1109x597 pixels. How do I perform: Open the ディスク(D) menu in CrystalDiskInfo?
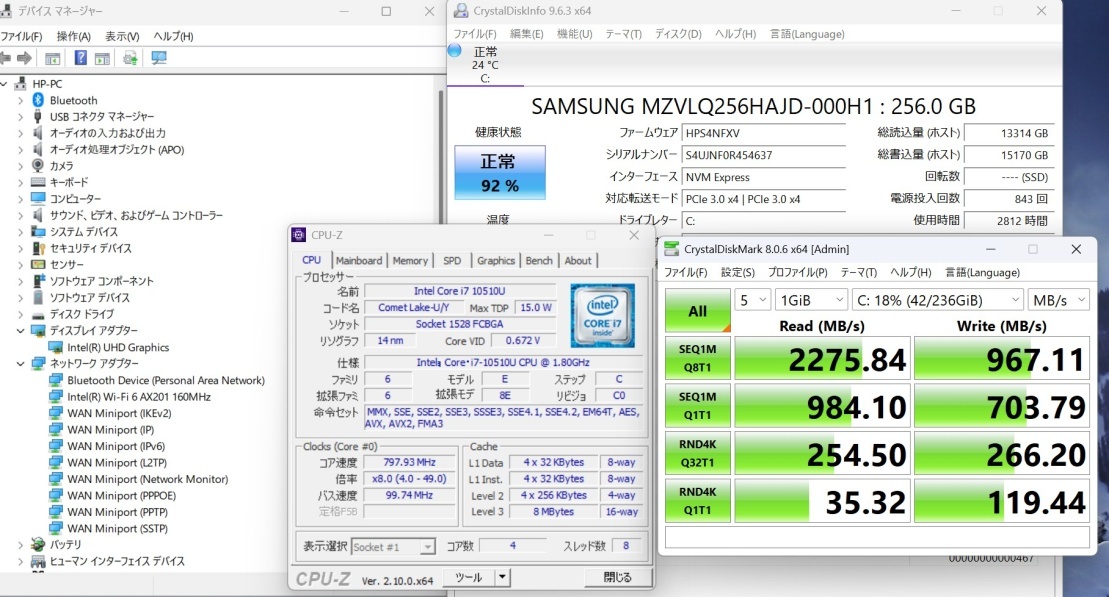(678, 34)
